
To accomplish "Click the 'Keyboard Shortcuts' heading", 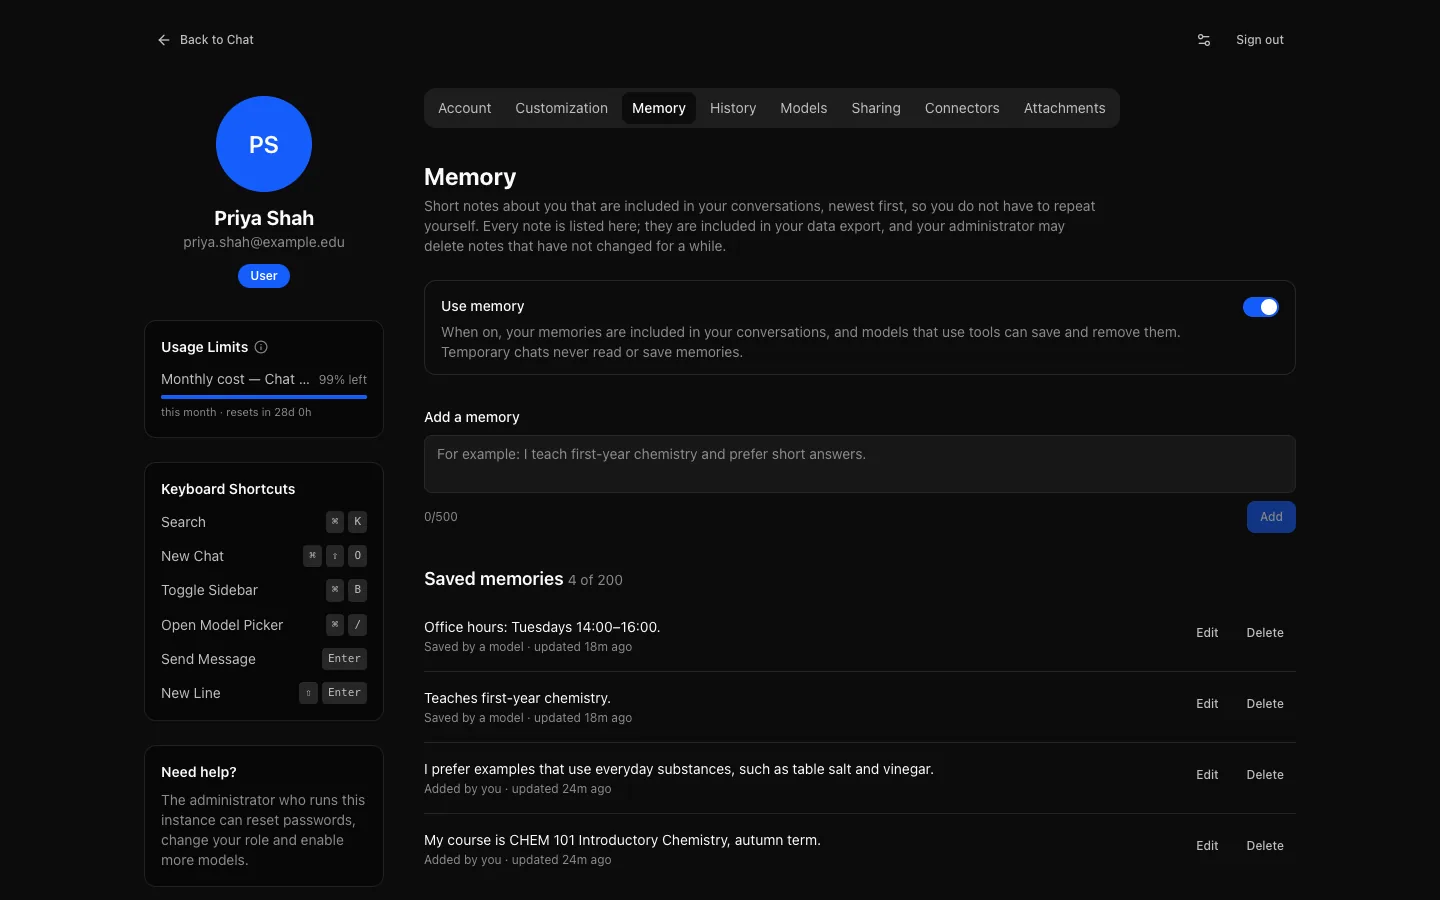I will [x=228, y=489].
